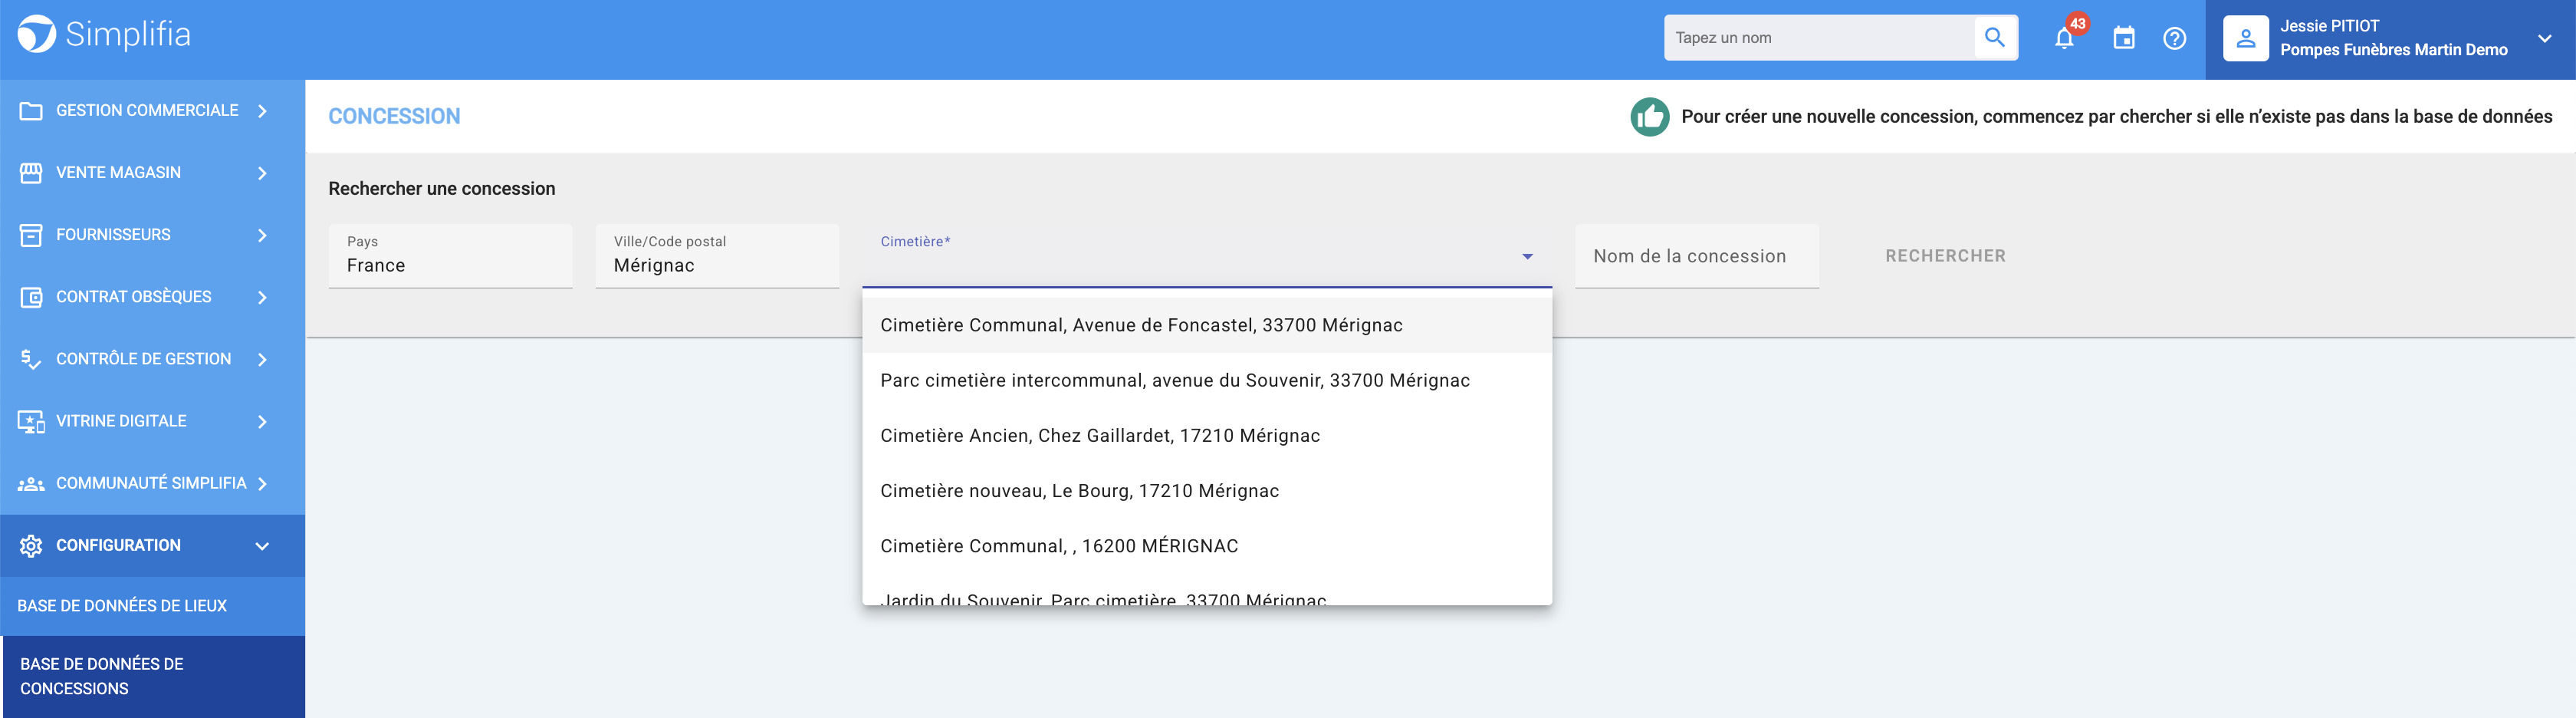Click the Contrôle de Gestion price-check icon

click(31, 359)
